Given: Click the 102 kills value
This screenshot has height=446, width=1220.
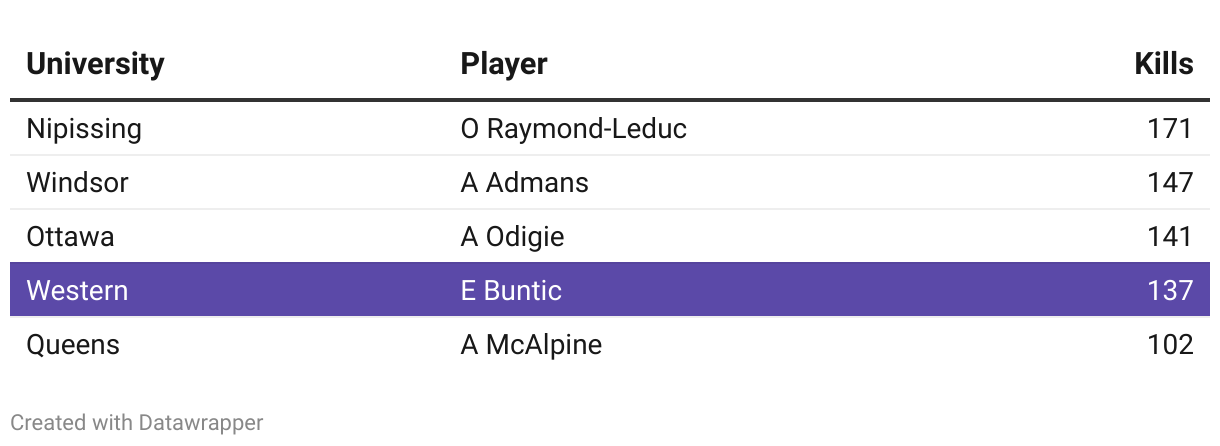Looking at the screenshot, I should tap(1170, 345).
